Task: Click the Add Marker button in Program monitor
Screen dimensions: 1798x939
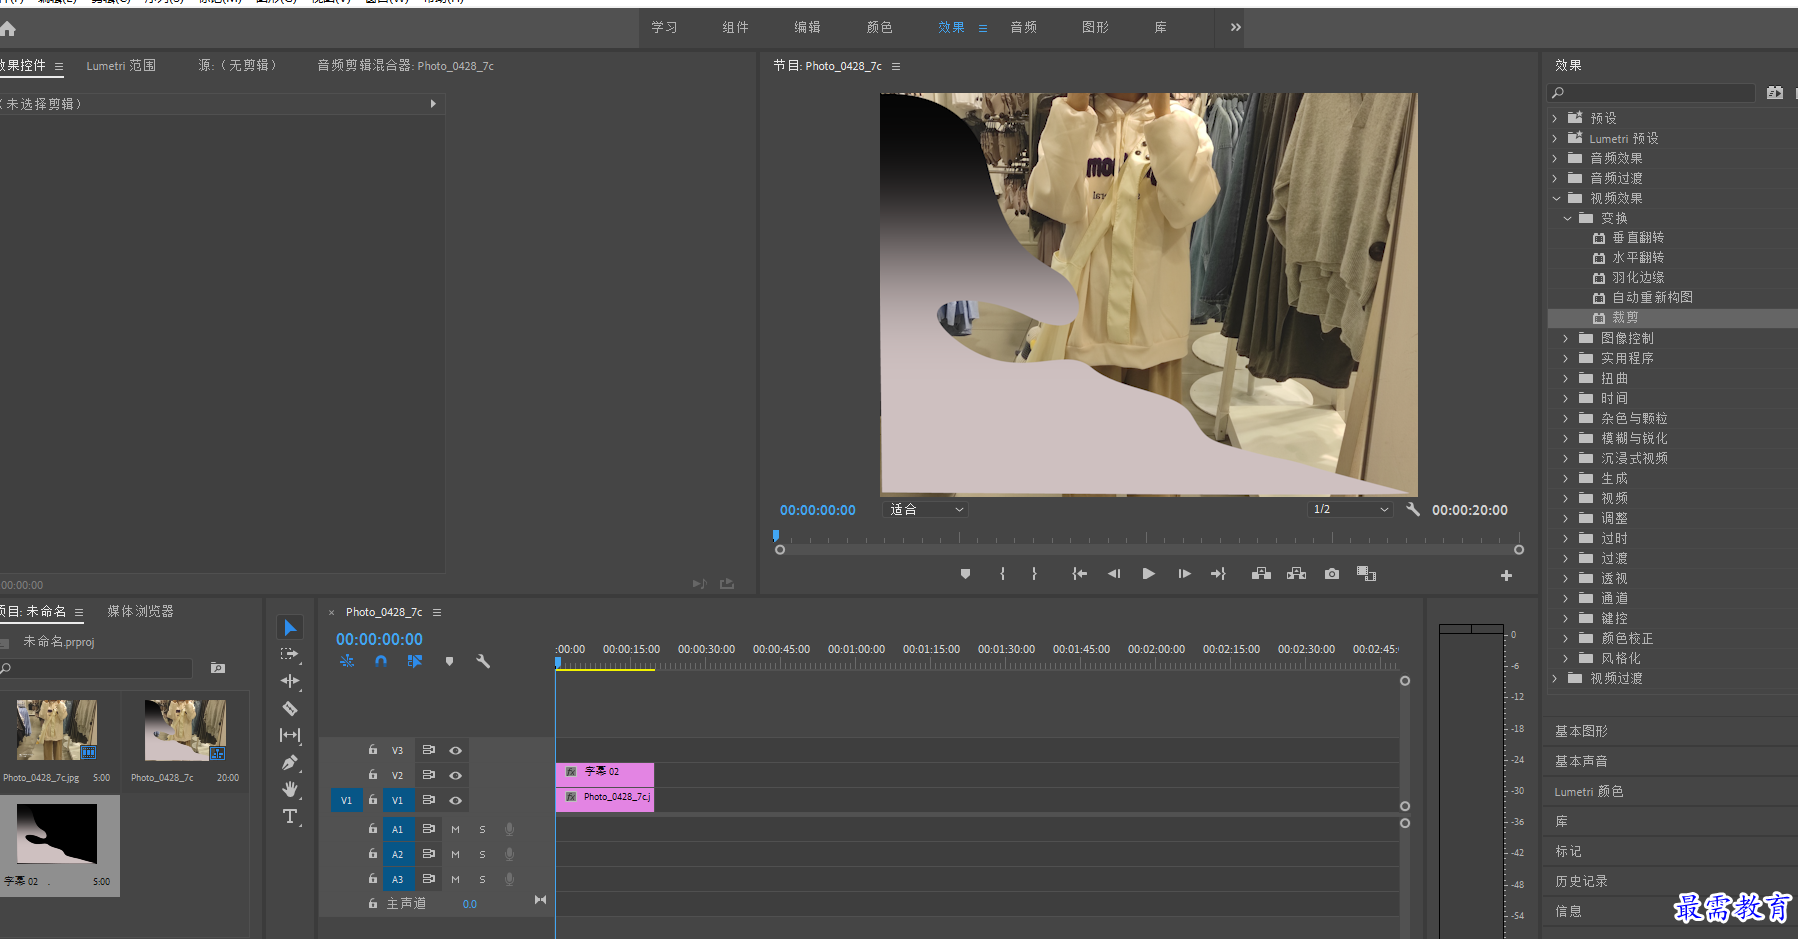Action: [965, 574]
